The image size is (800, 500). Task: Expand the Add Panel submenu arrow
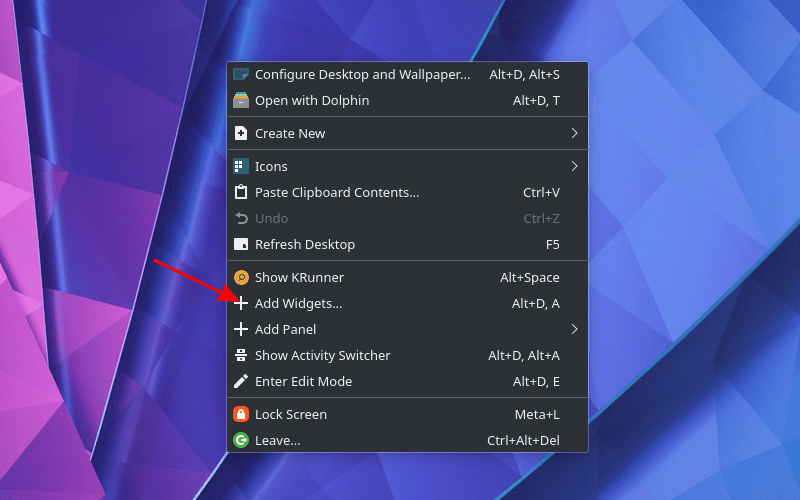[574, 330]
